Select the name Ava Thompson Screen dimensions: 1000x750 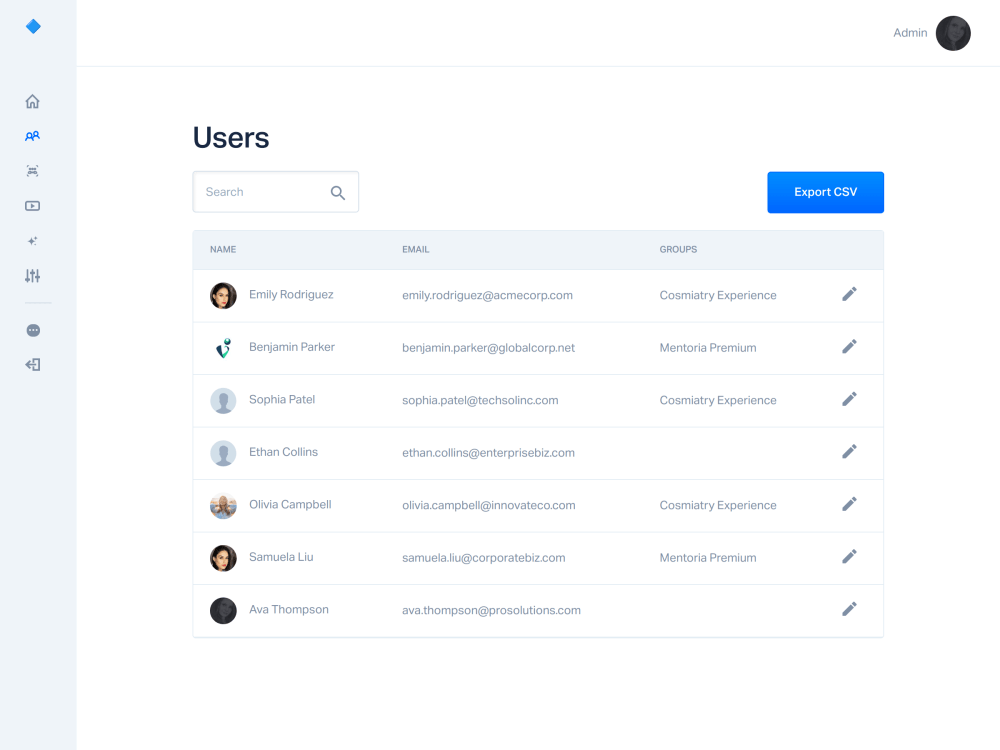(x=289, y=610)
